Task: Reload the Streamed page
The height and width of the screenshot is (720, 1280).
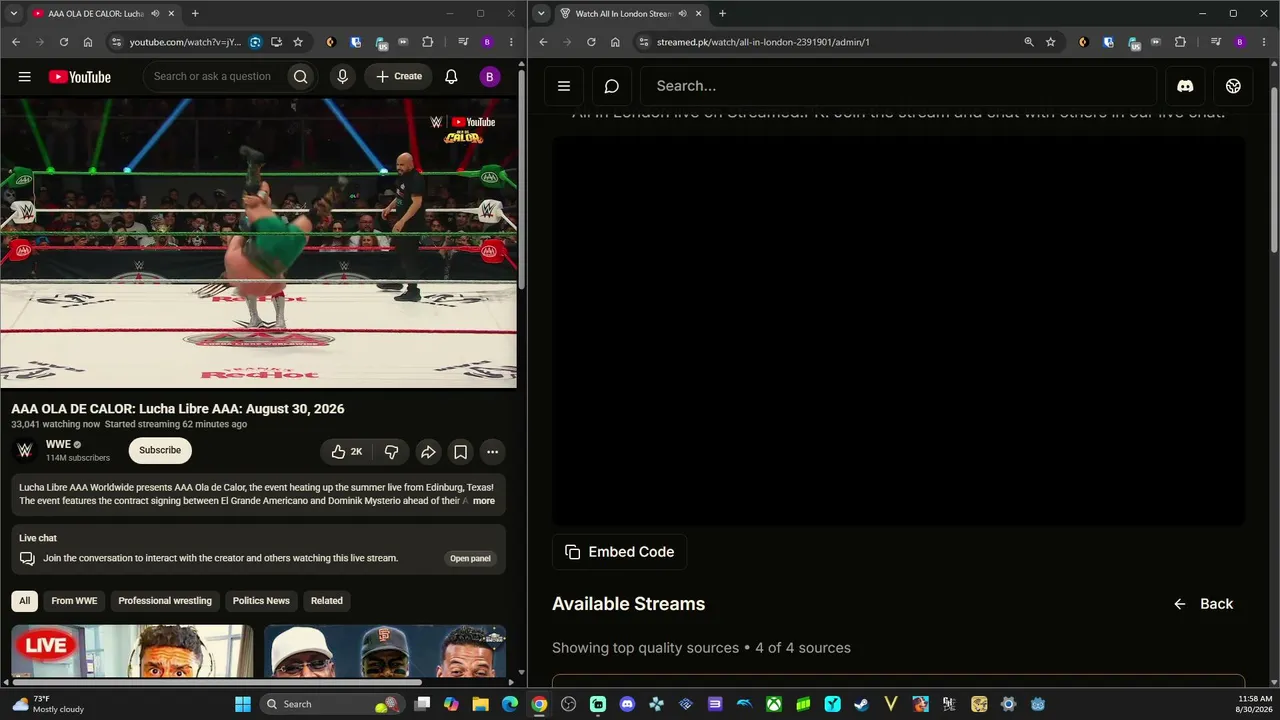Action: (x=591, y=42)
